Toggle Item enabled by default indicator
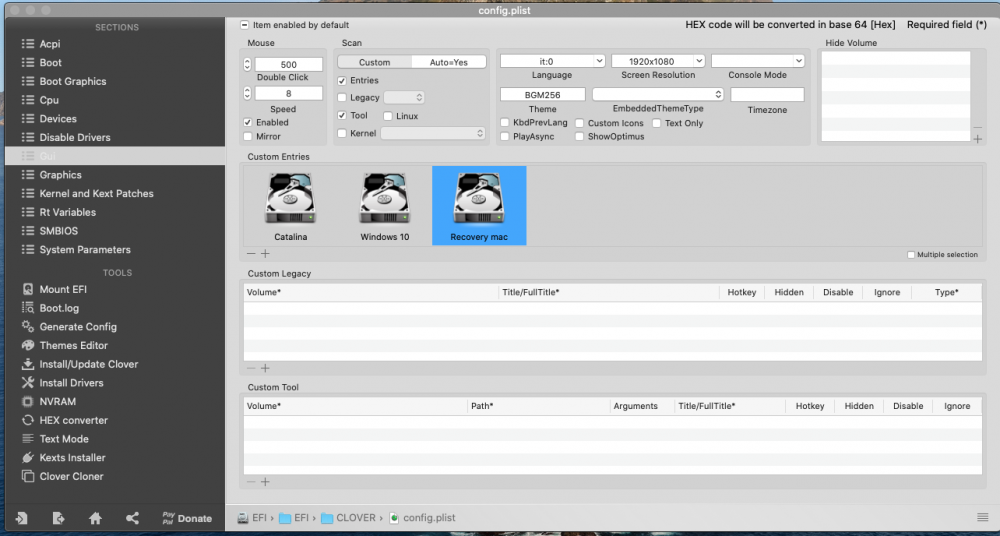The width and height of the screenshot is (1000, 536). [244, 25]
